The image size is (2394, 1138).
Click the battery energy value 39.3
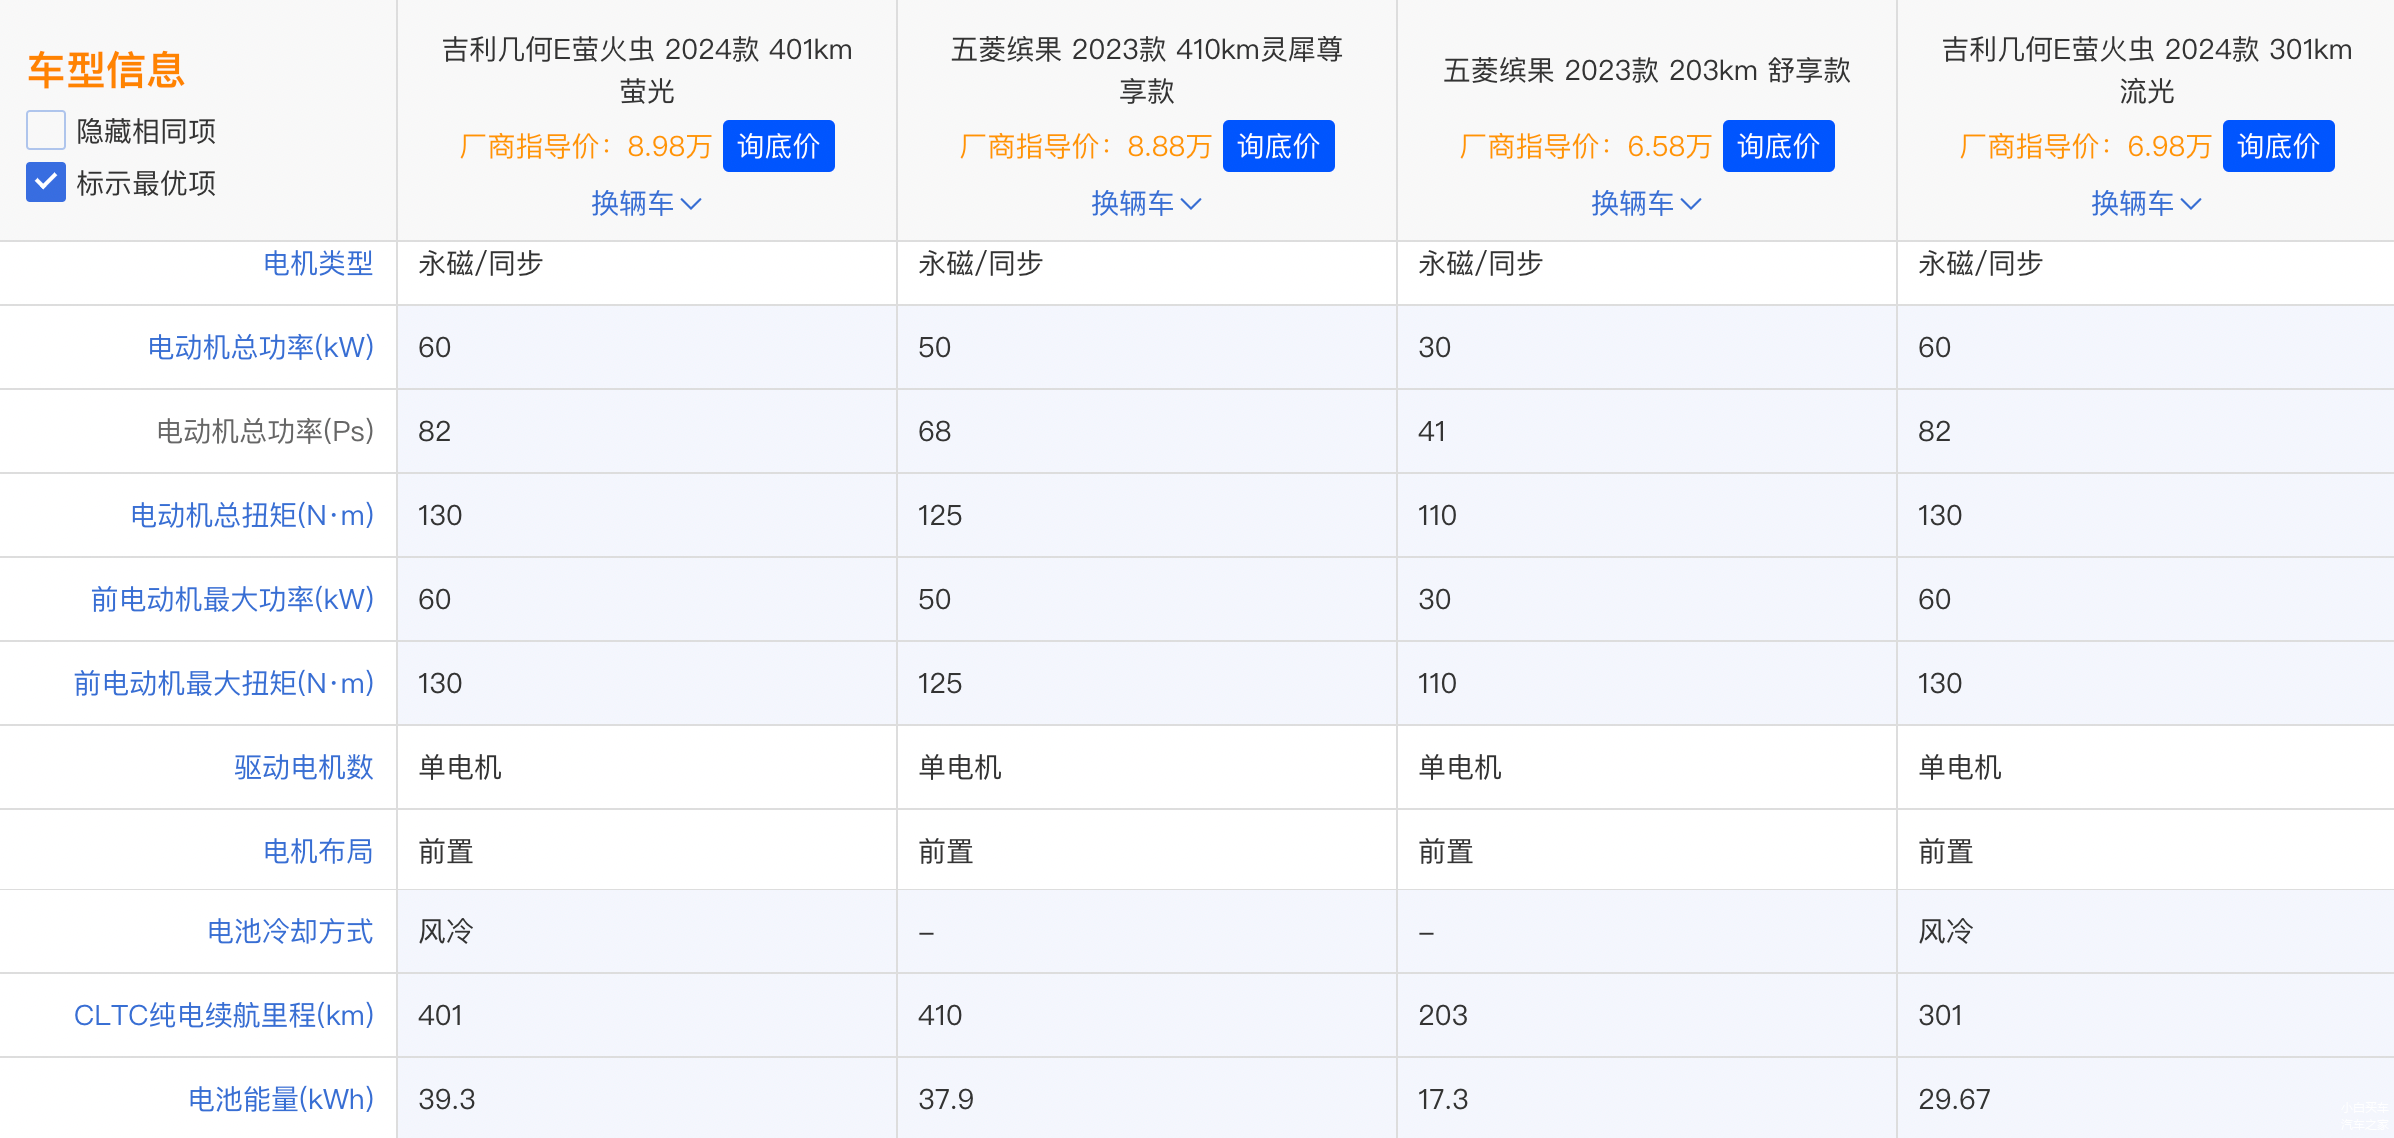point(446,1099)
